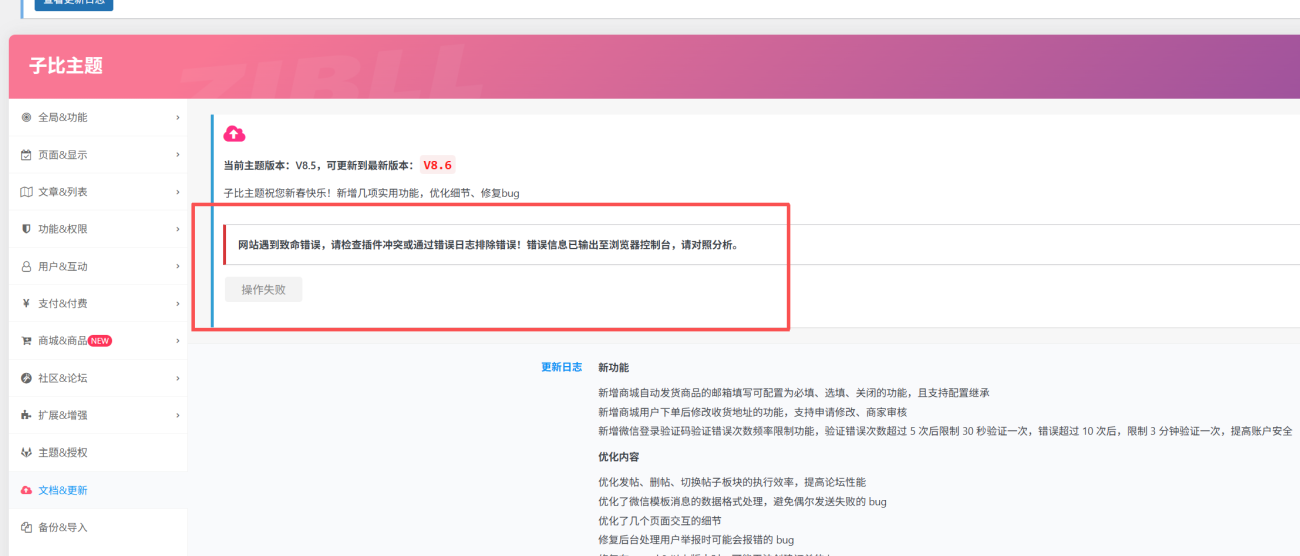This screenshot has height=556, width=1300.
Task: Click the 主题&授权 icon
Action: (x=27, y=453)
